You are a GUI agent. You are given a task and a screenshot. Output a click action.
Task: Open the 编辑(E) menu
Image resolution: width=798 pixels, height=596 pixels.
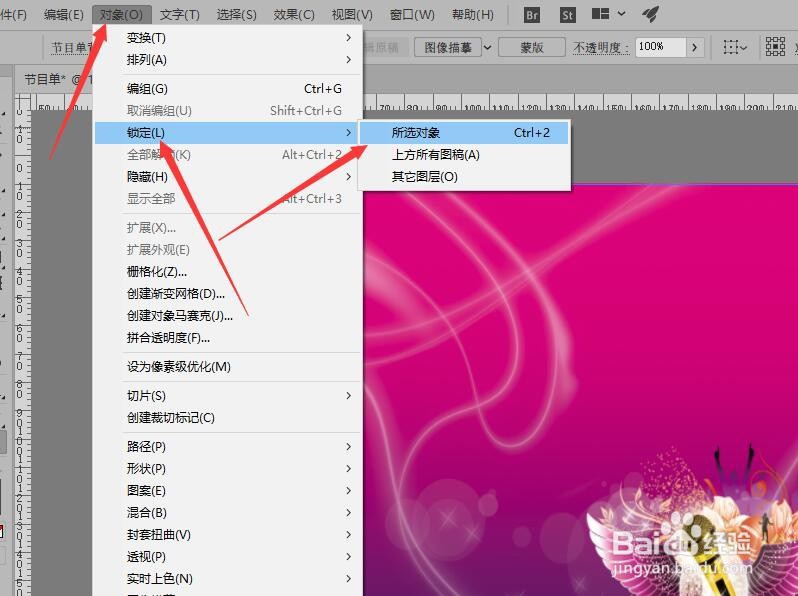click(64, 14)
